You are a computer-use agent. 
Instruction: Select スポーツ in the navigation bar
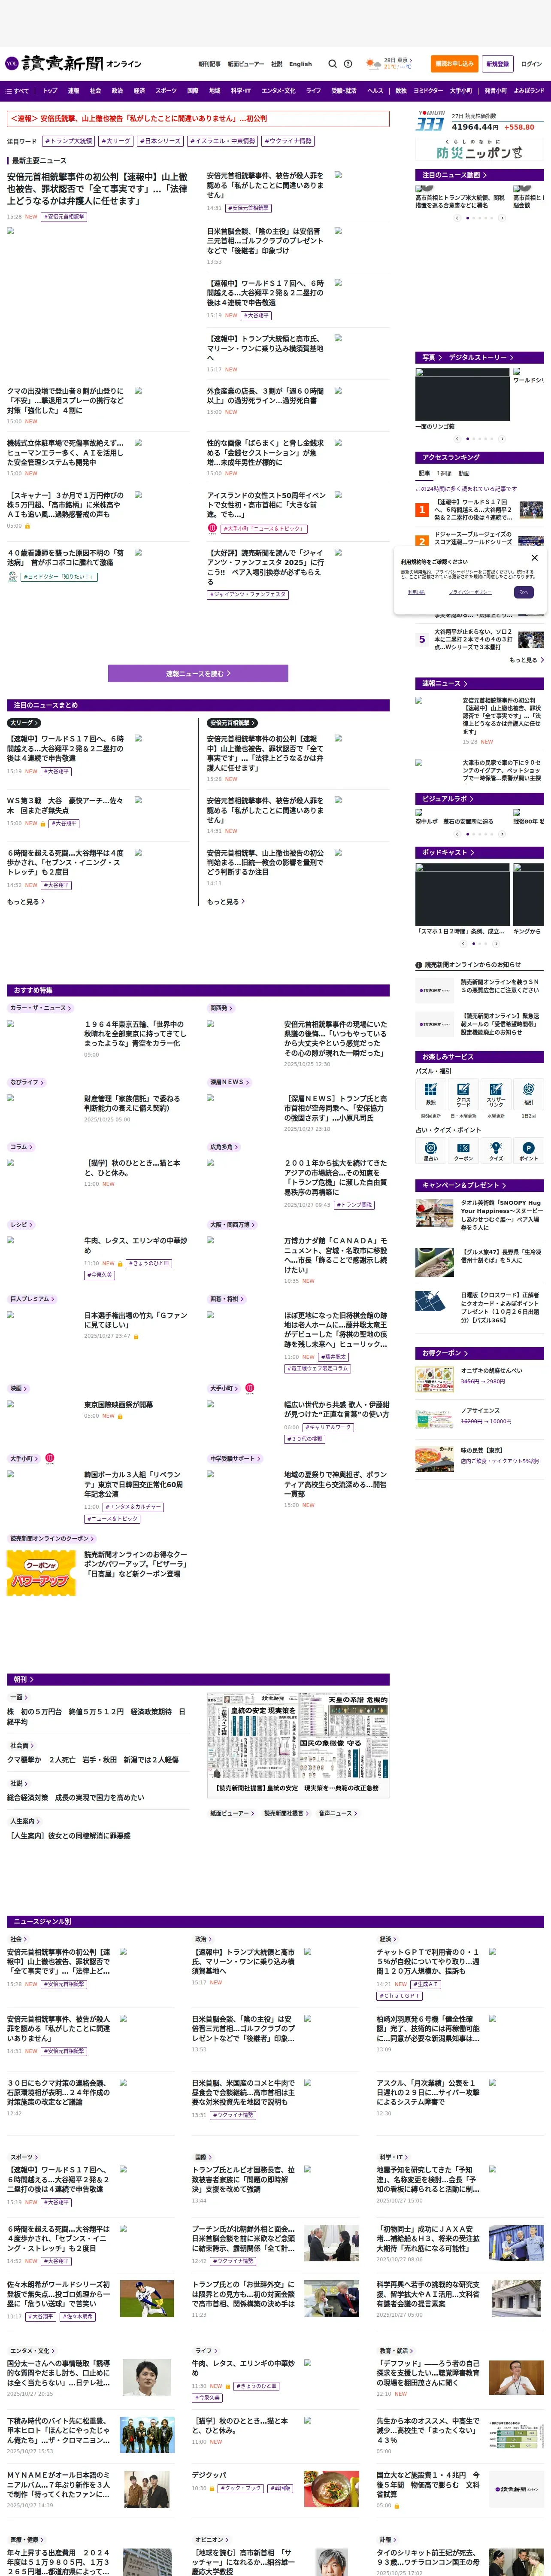(x=166, y=91)
